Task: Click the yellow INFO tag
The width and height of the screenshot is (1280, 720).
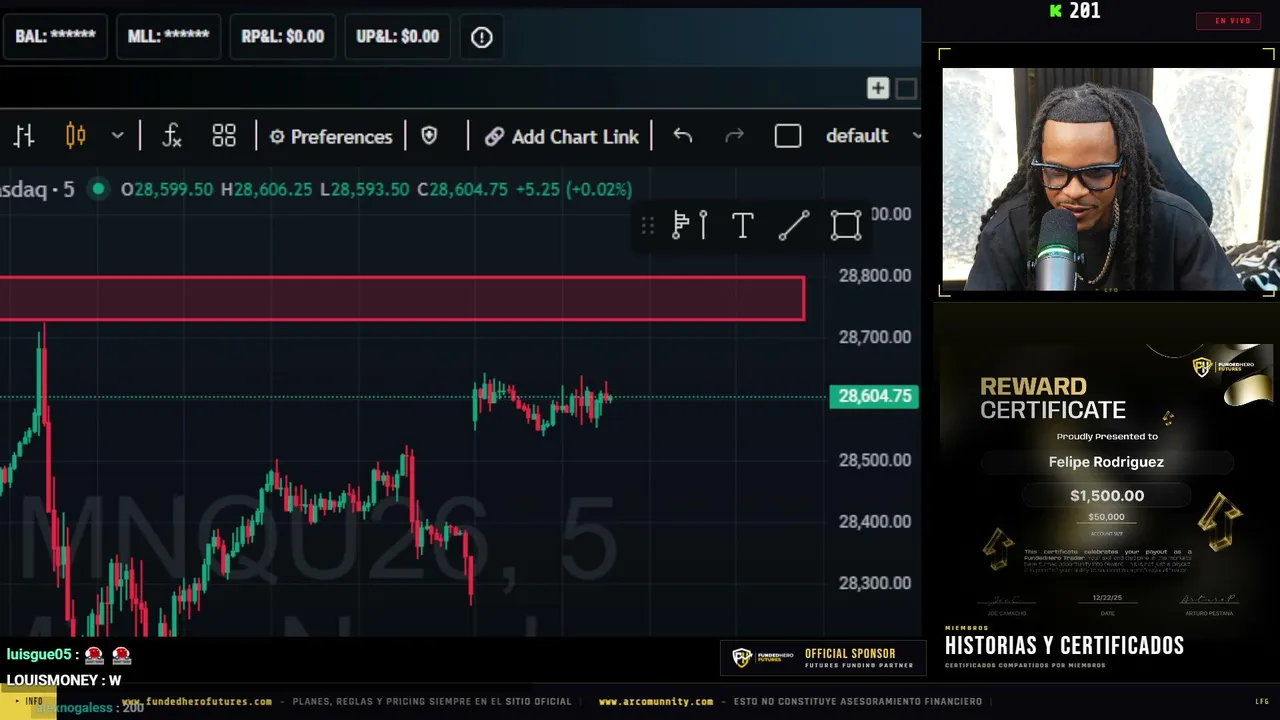Action: 29,702
